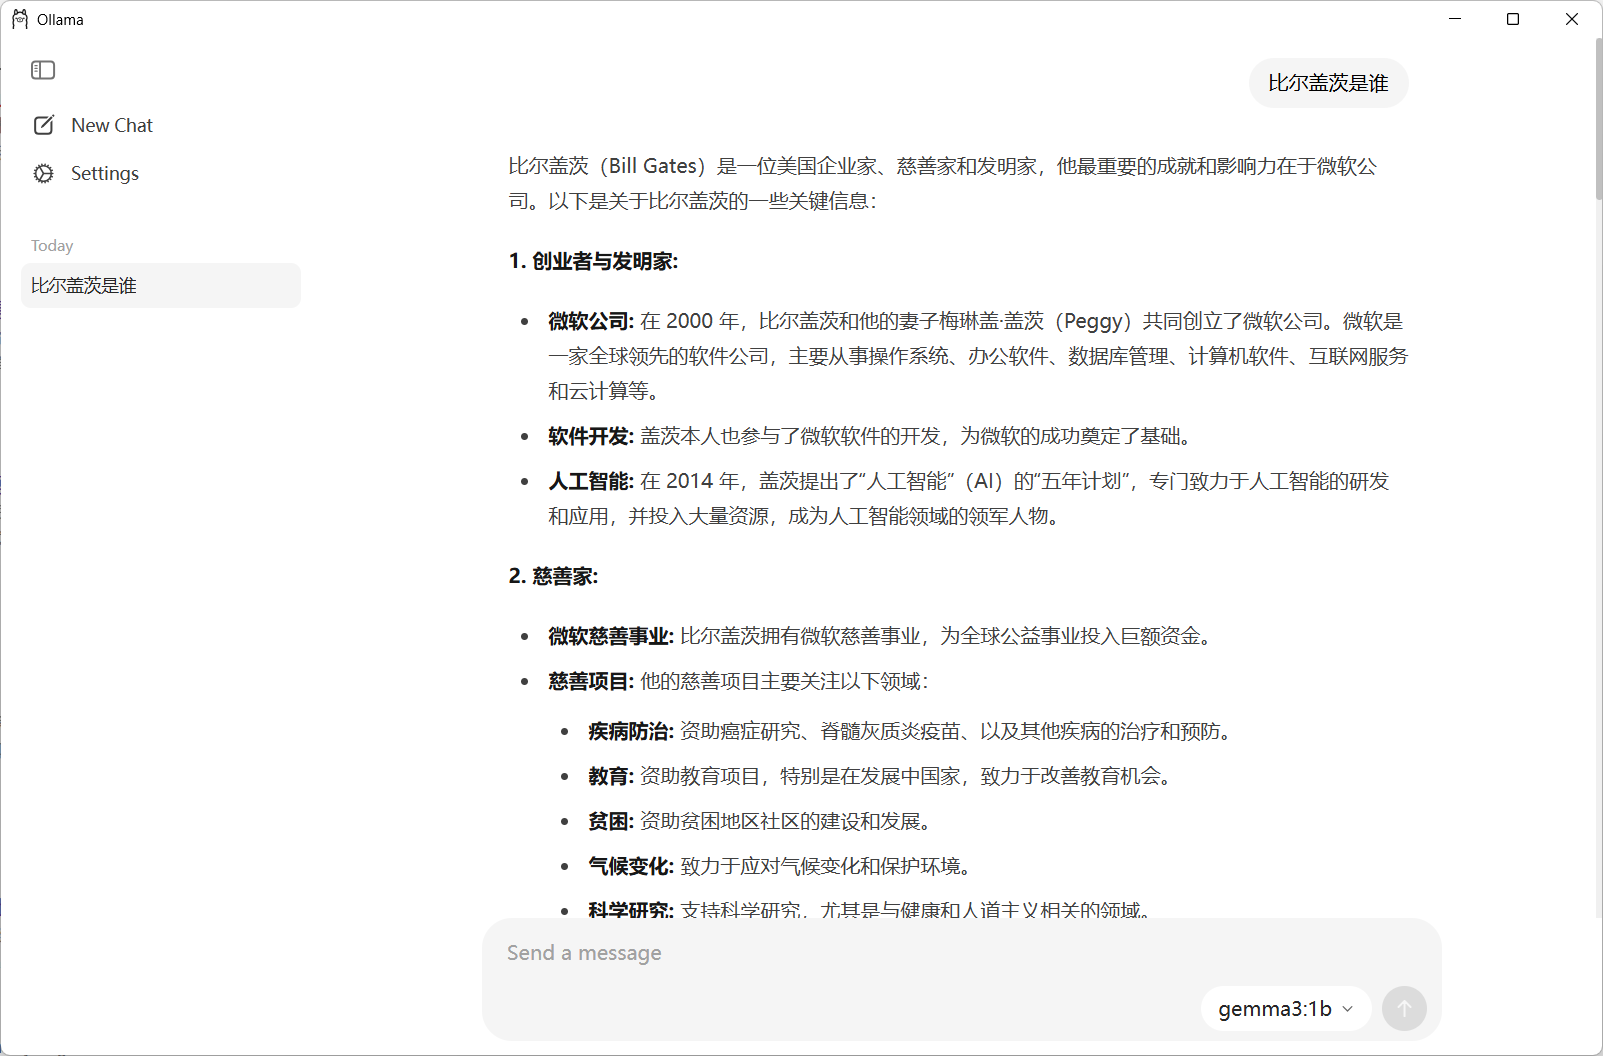This screenshot has width=1603, height=1056.
Task: Click the heading 2. 慈善家
Action: click(x=553, y=576)
